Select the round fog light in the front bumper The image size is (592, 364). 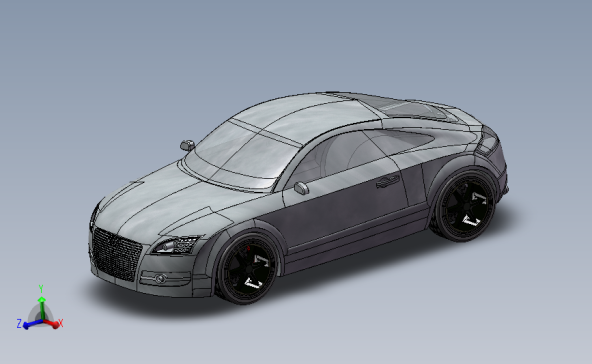pyautogui.click(x=161, y=279)
